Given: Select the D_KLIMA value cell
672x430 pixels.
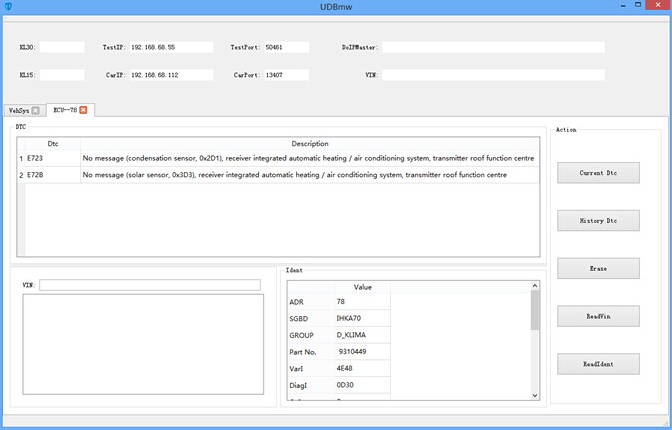Looking at the screenshot, I should tap(362, 335).
